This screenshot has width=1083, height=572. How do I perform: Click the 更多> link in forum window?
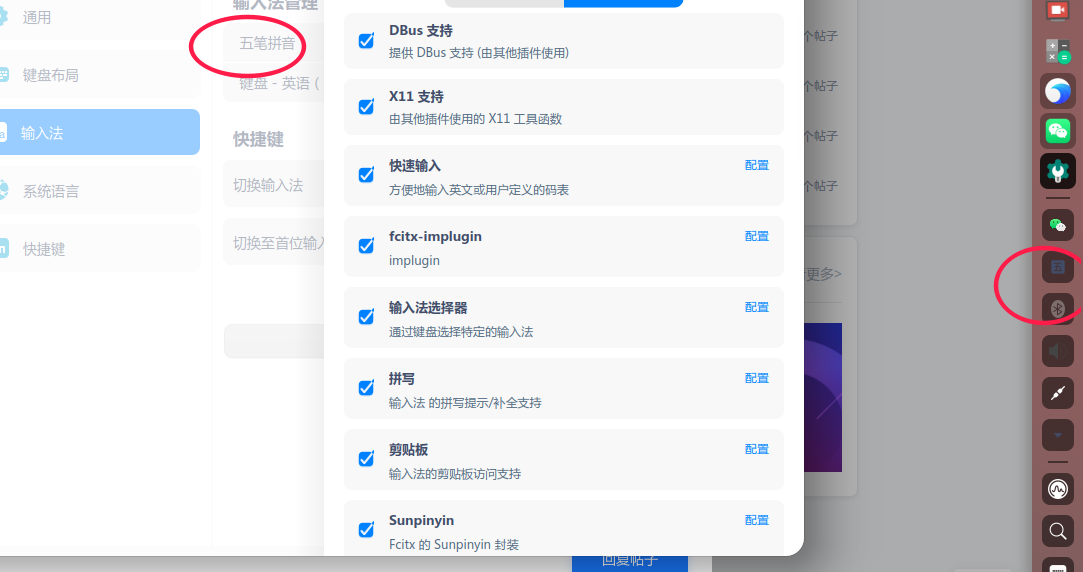tap(824, 274)
